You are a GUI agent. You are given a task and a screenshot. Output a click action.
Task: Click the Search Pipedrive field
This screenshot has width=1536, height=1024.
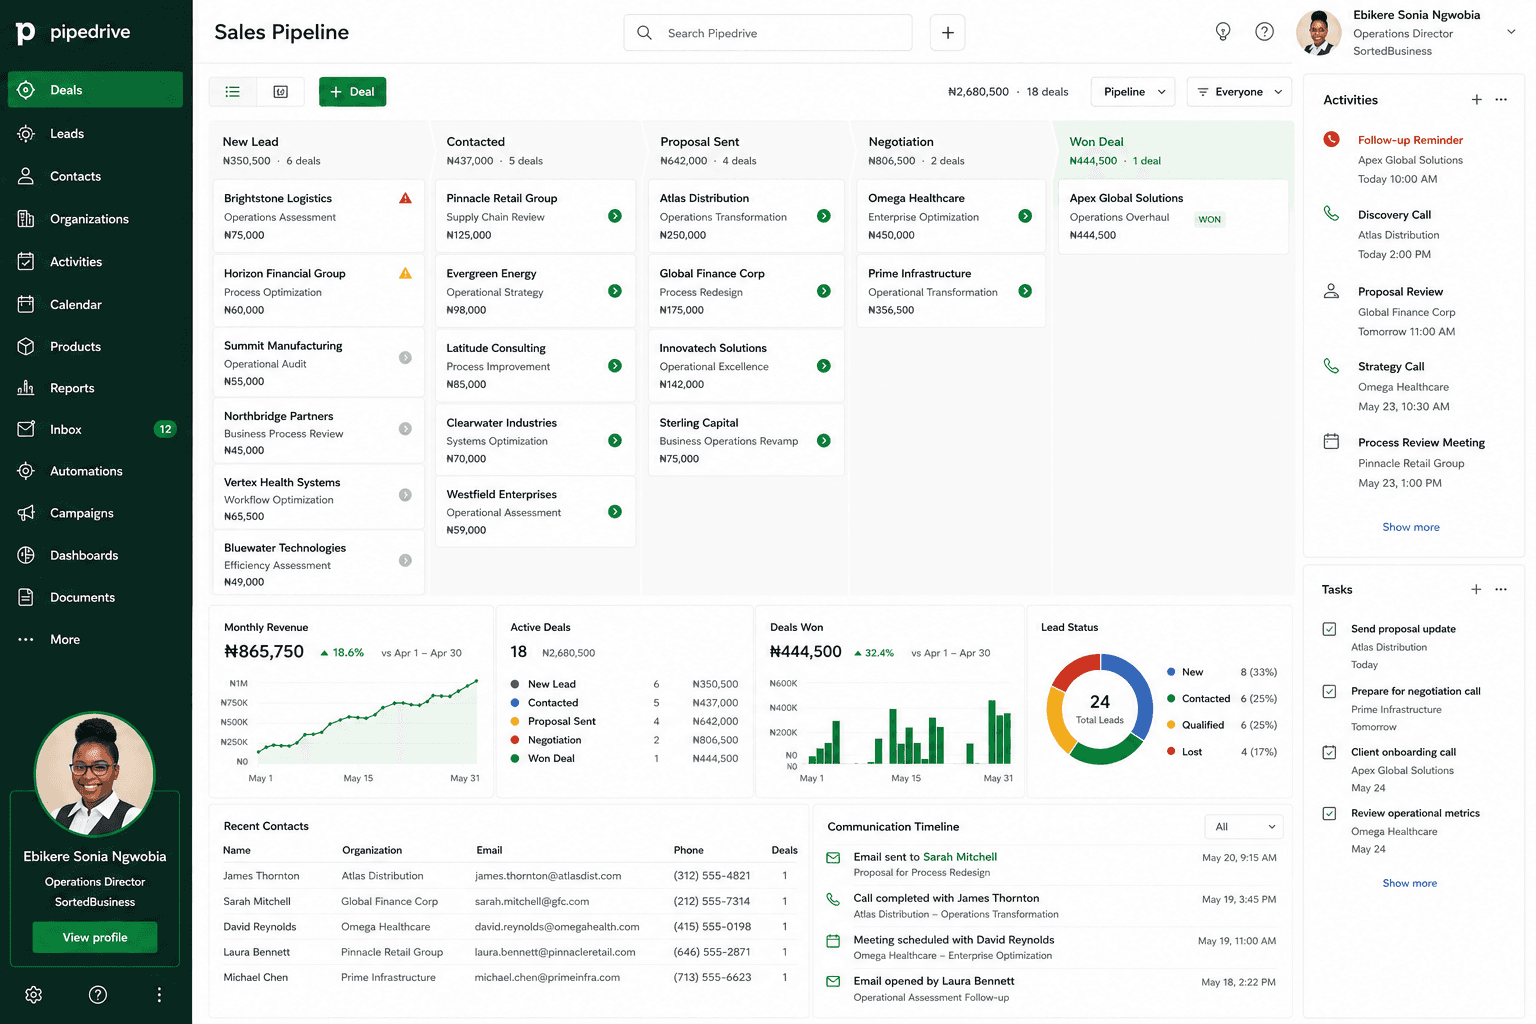[768, 33]
